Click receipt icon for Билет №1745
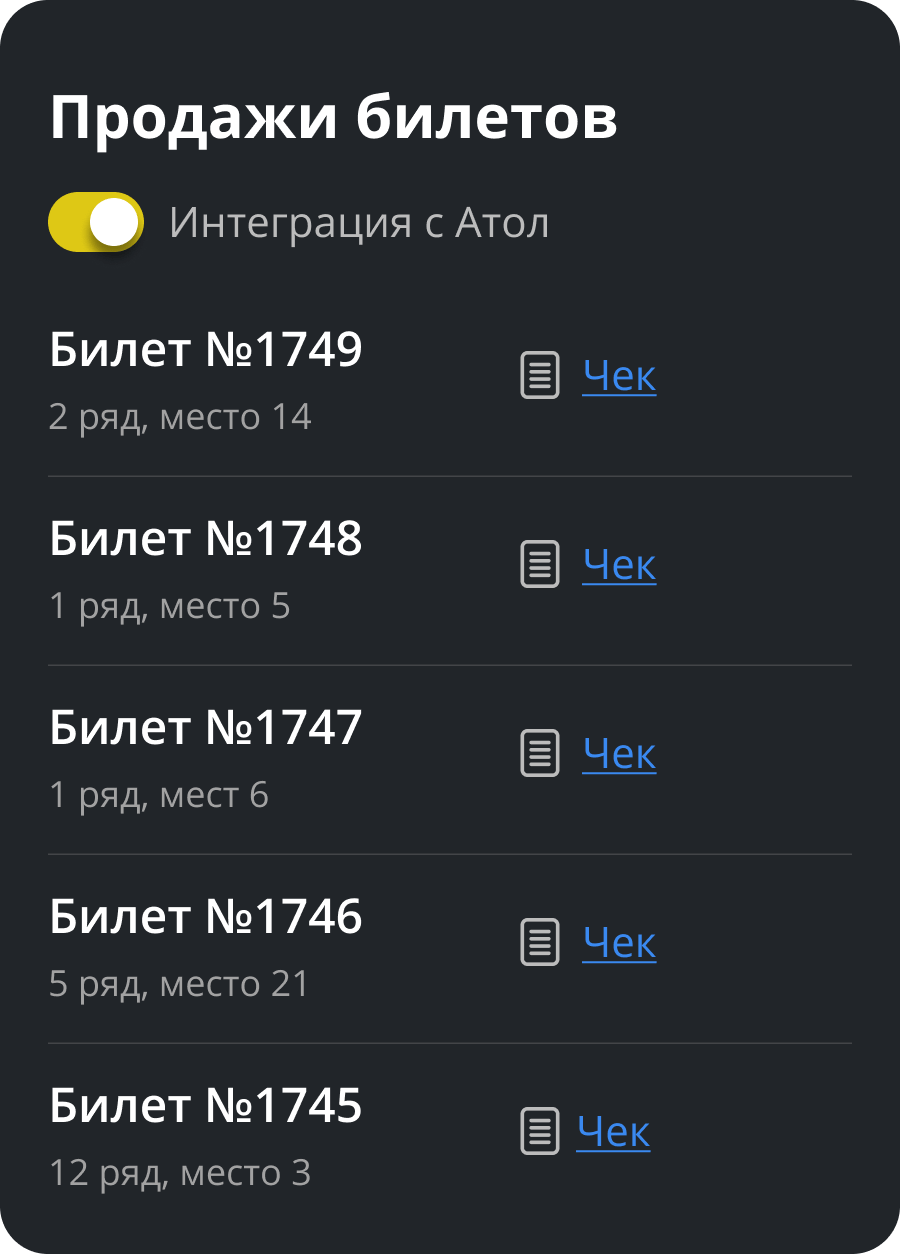Image resolution: width=900 pixels, height=1254 pixels. pyautogui.click(x=540, y=1131)
